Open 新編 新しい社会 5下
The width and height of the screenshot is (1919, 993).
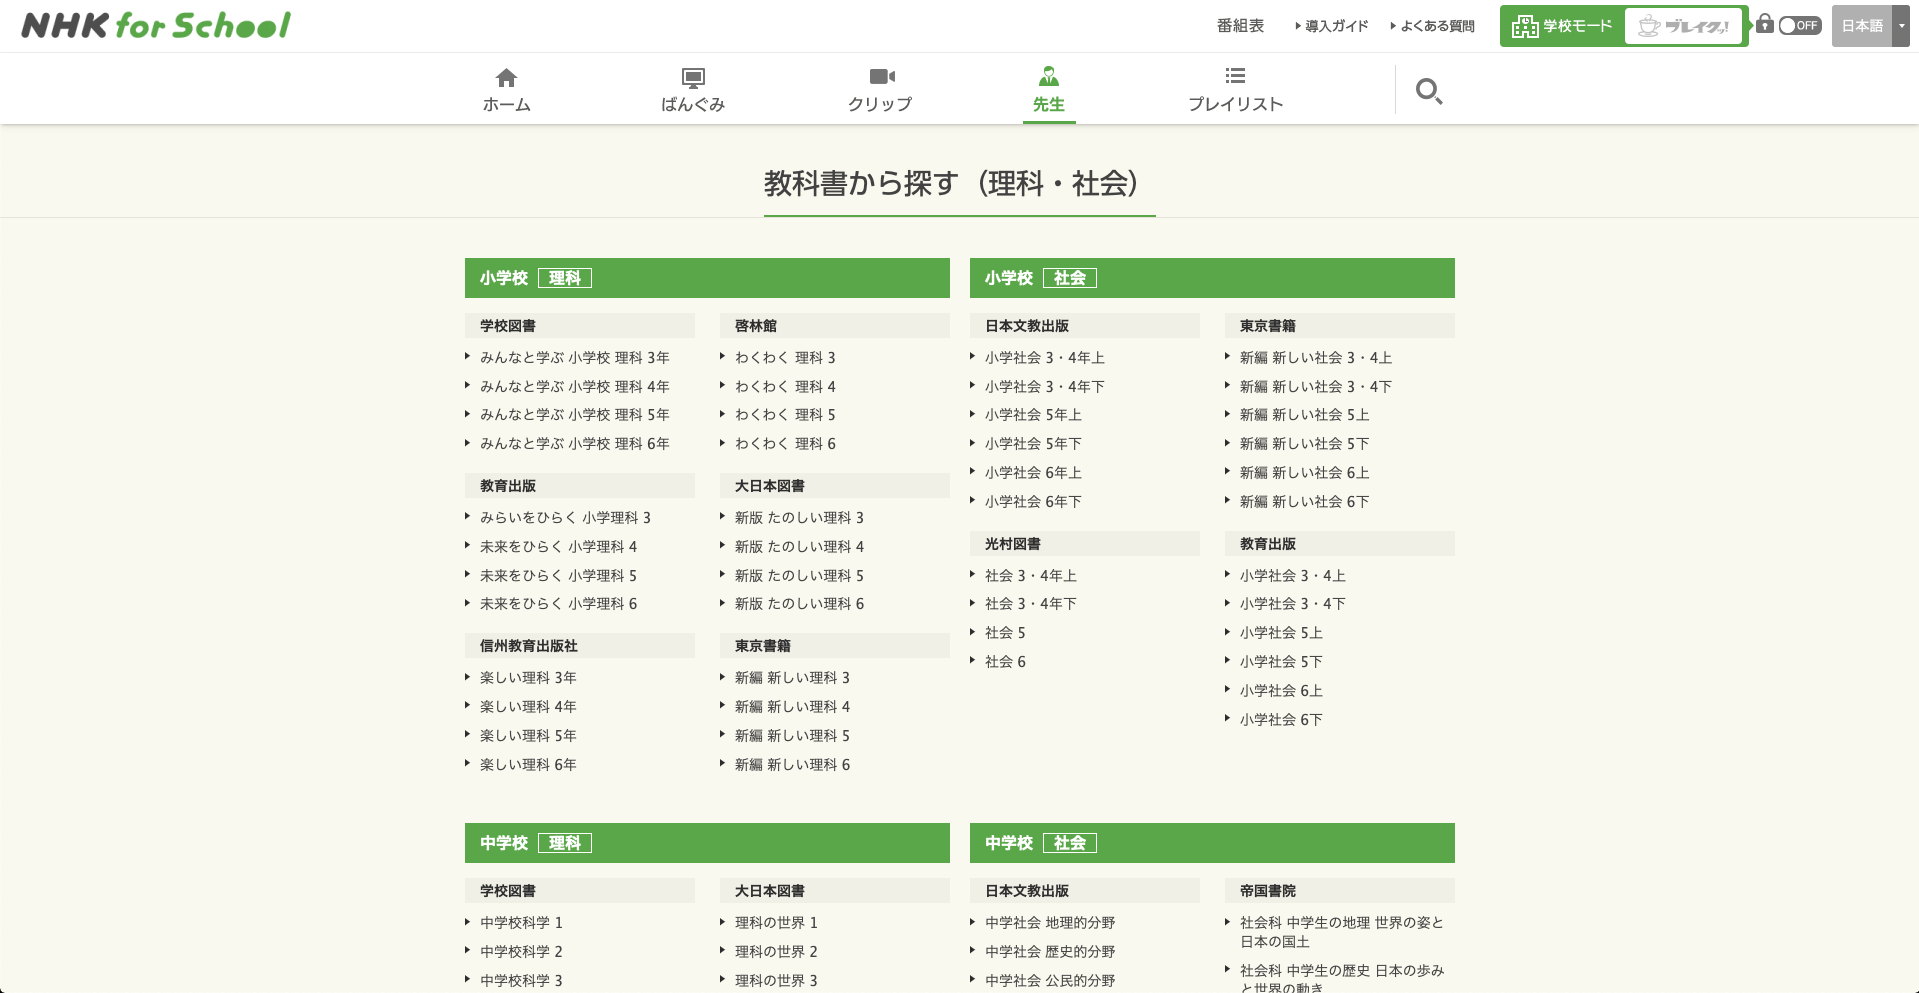tap(1304, 444)
